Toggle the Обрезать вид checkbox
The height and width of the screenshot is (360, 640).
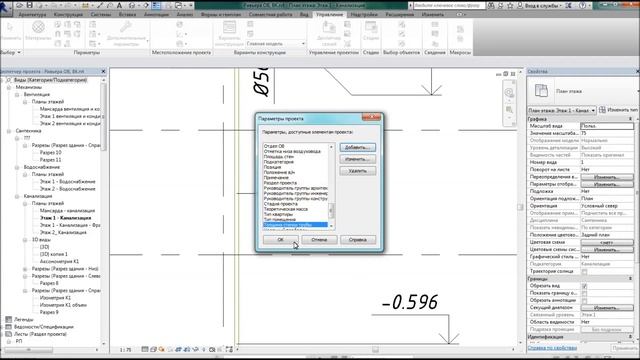(584, 286)
